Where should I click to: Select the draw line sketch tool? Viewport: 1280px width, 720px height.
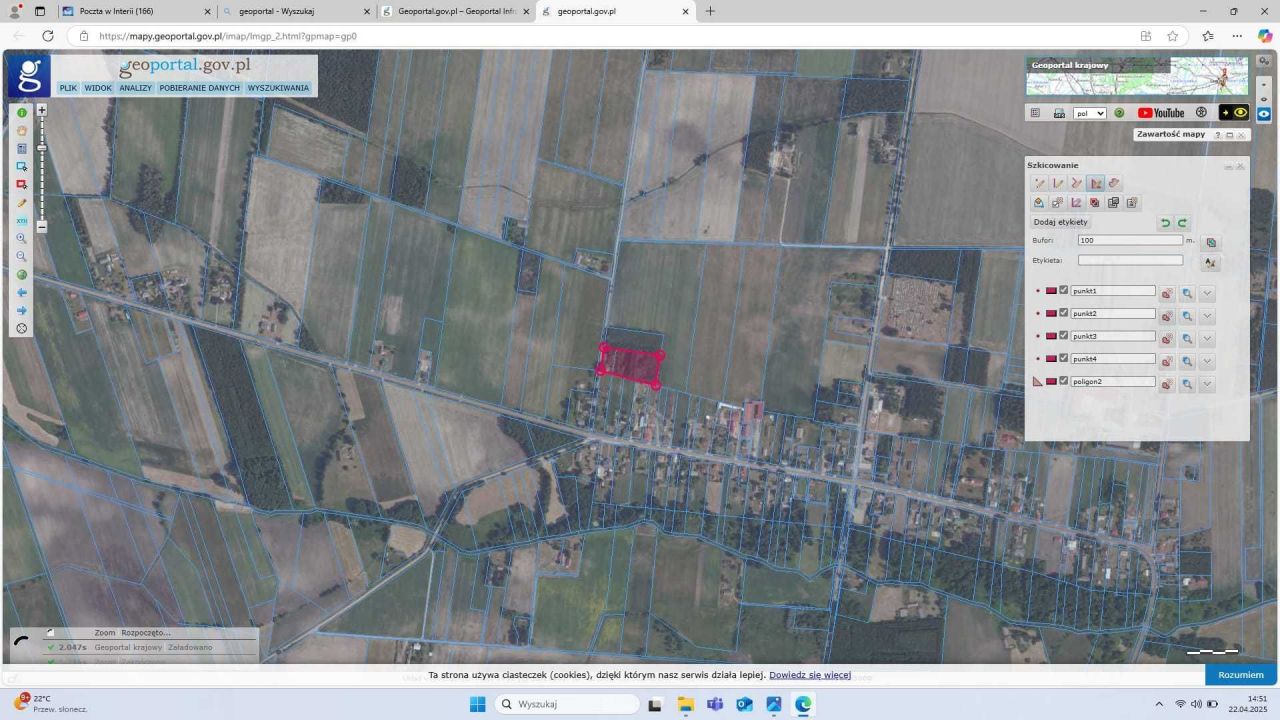[x=1058, y=183]
